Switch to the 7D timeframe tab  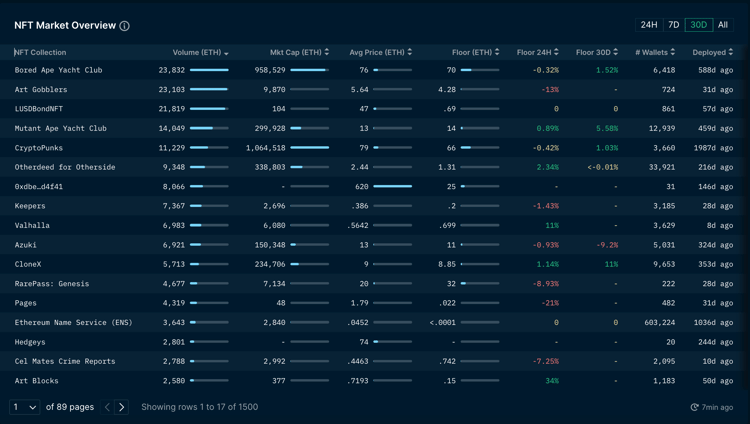coord(674,25)
